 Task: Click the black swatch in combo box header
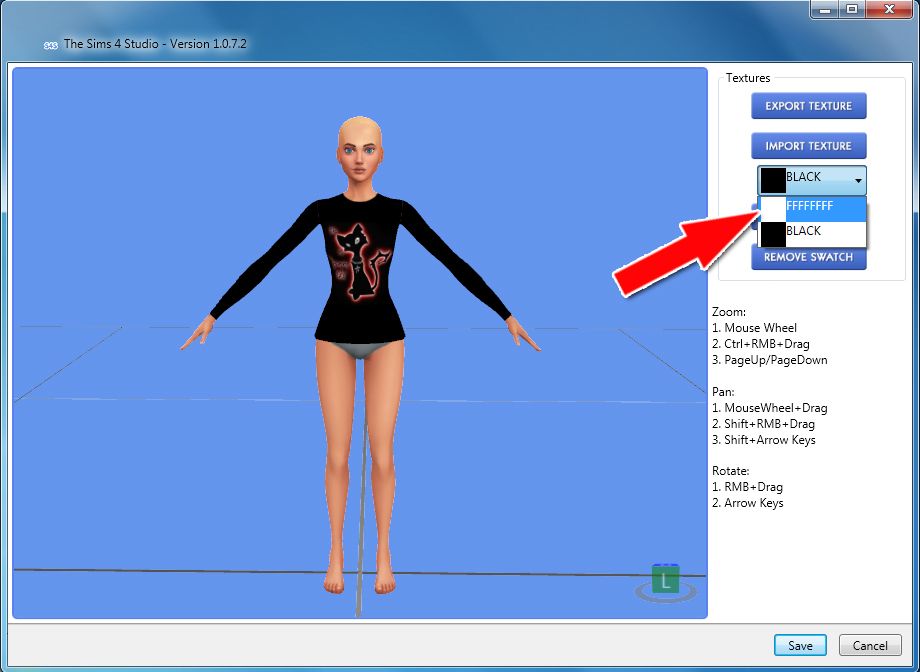pyautogui.click(x=773, y=181)
